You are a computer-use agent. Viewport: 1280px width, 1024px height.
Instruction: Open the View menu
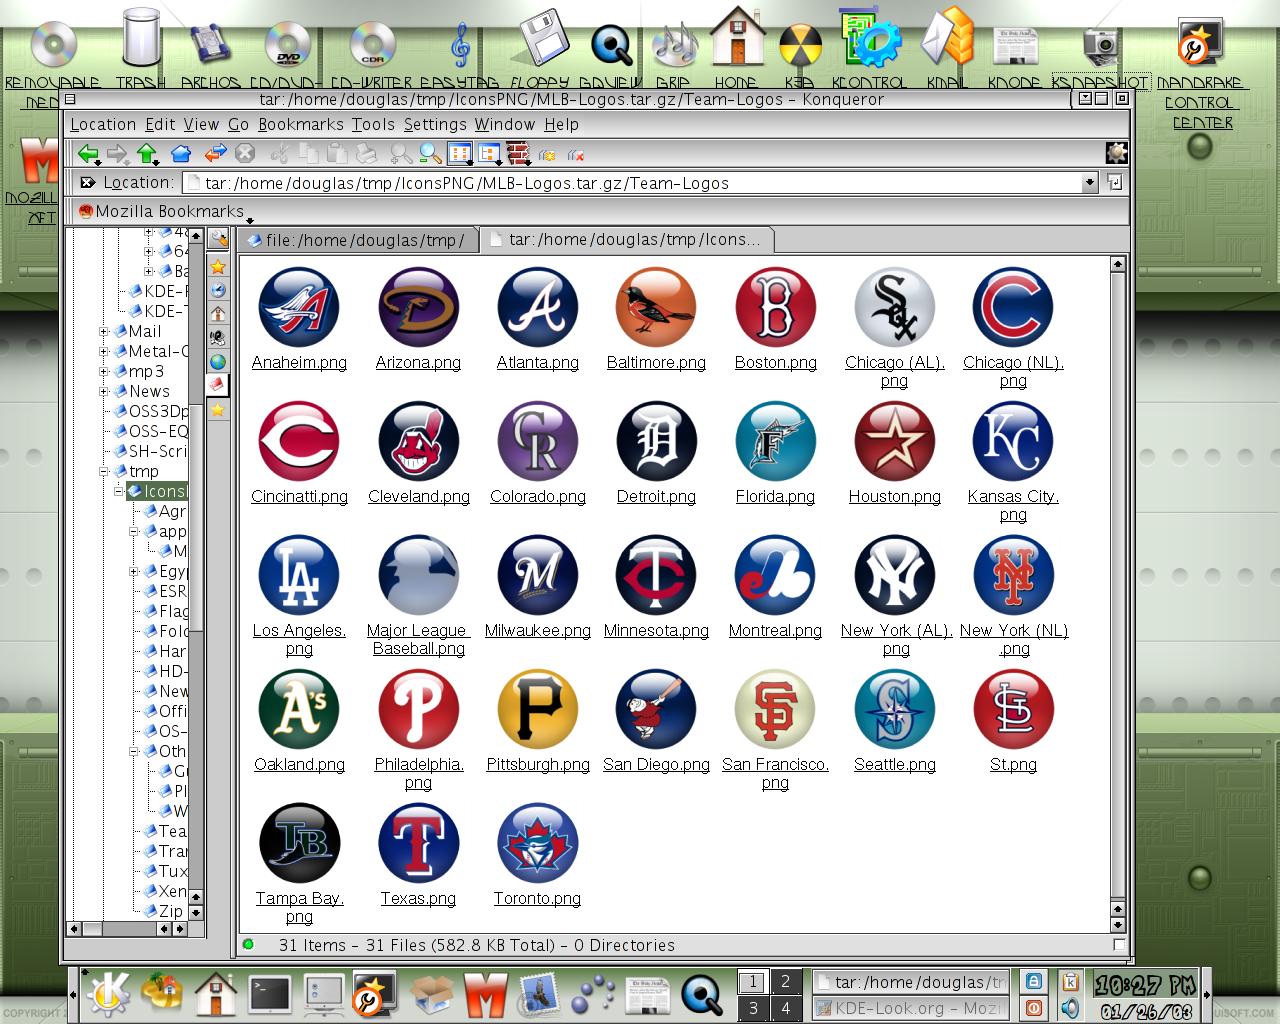coord(201,124)
